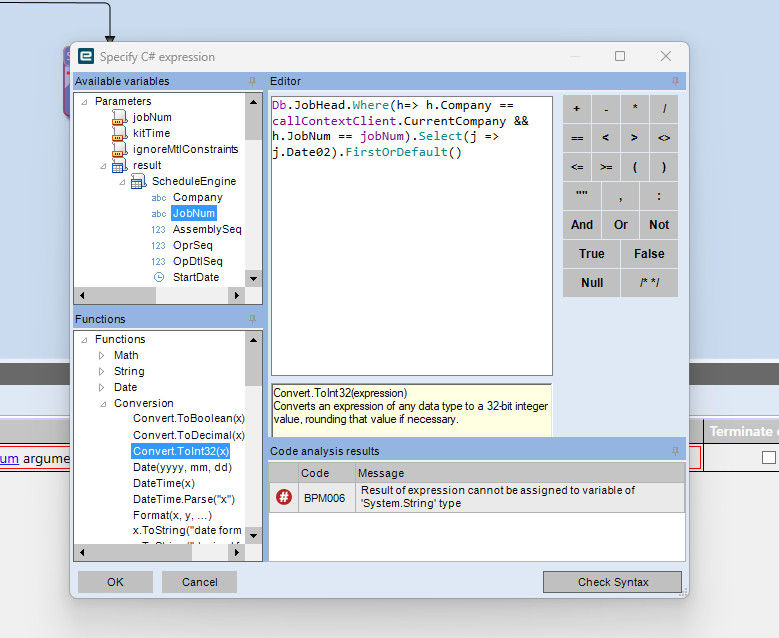
Task: Click the Epicor dialog title icon
Action: [86, 56]
